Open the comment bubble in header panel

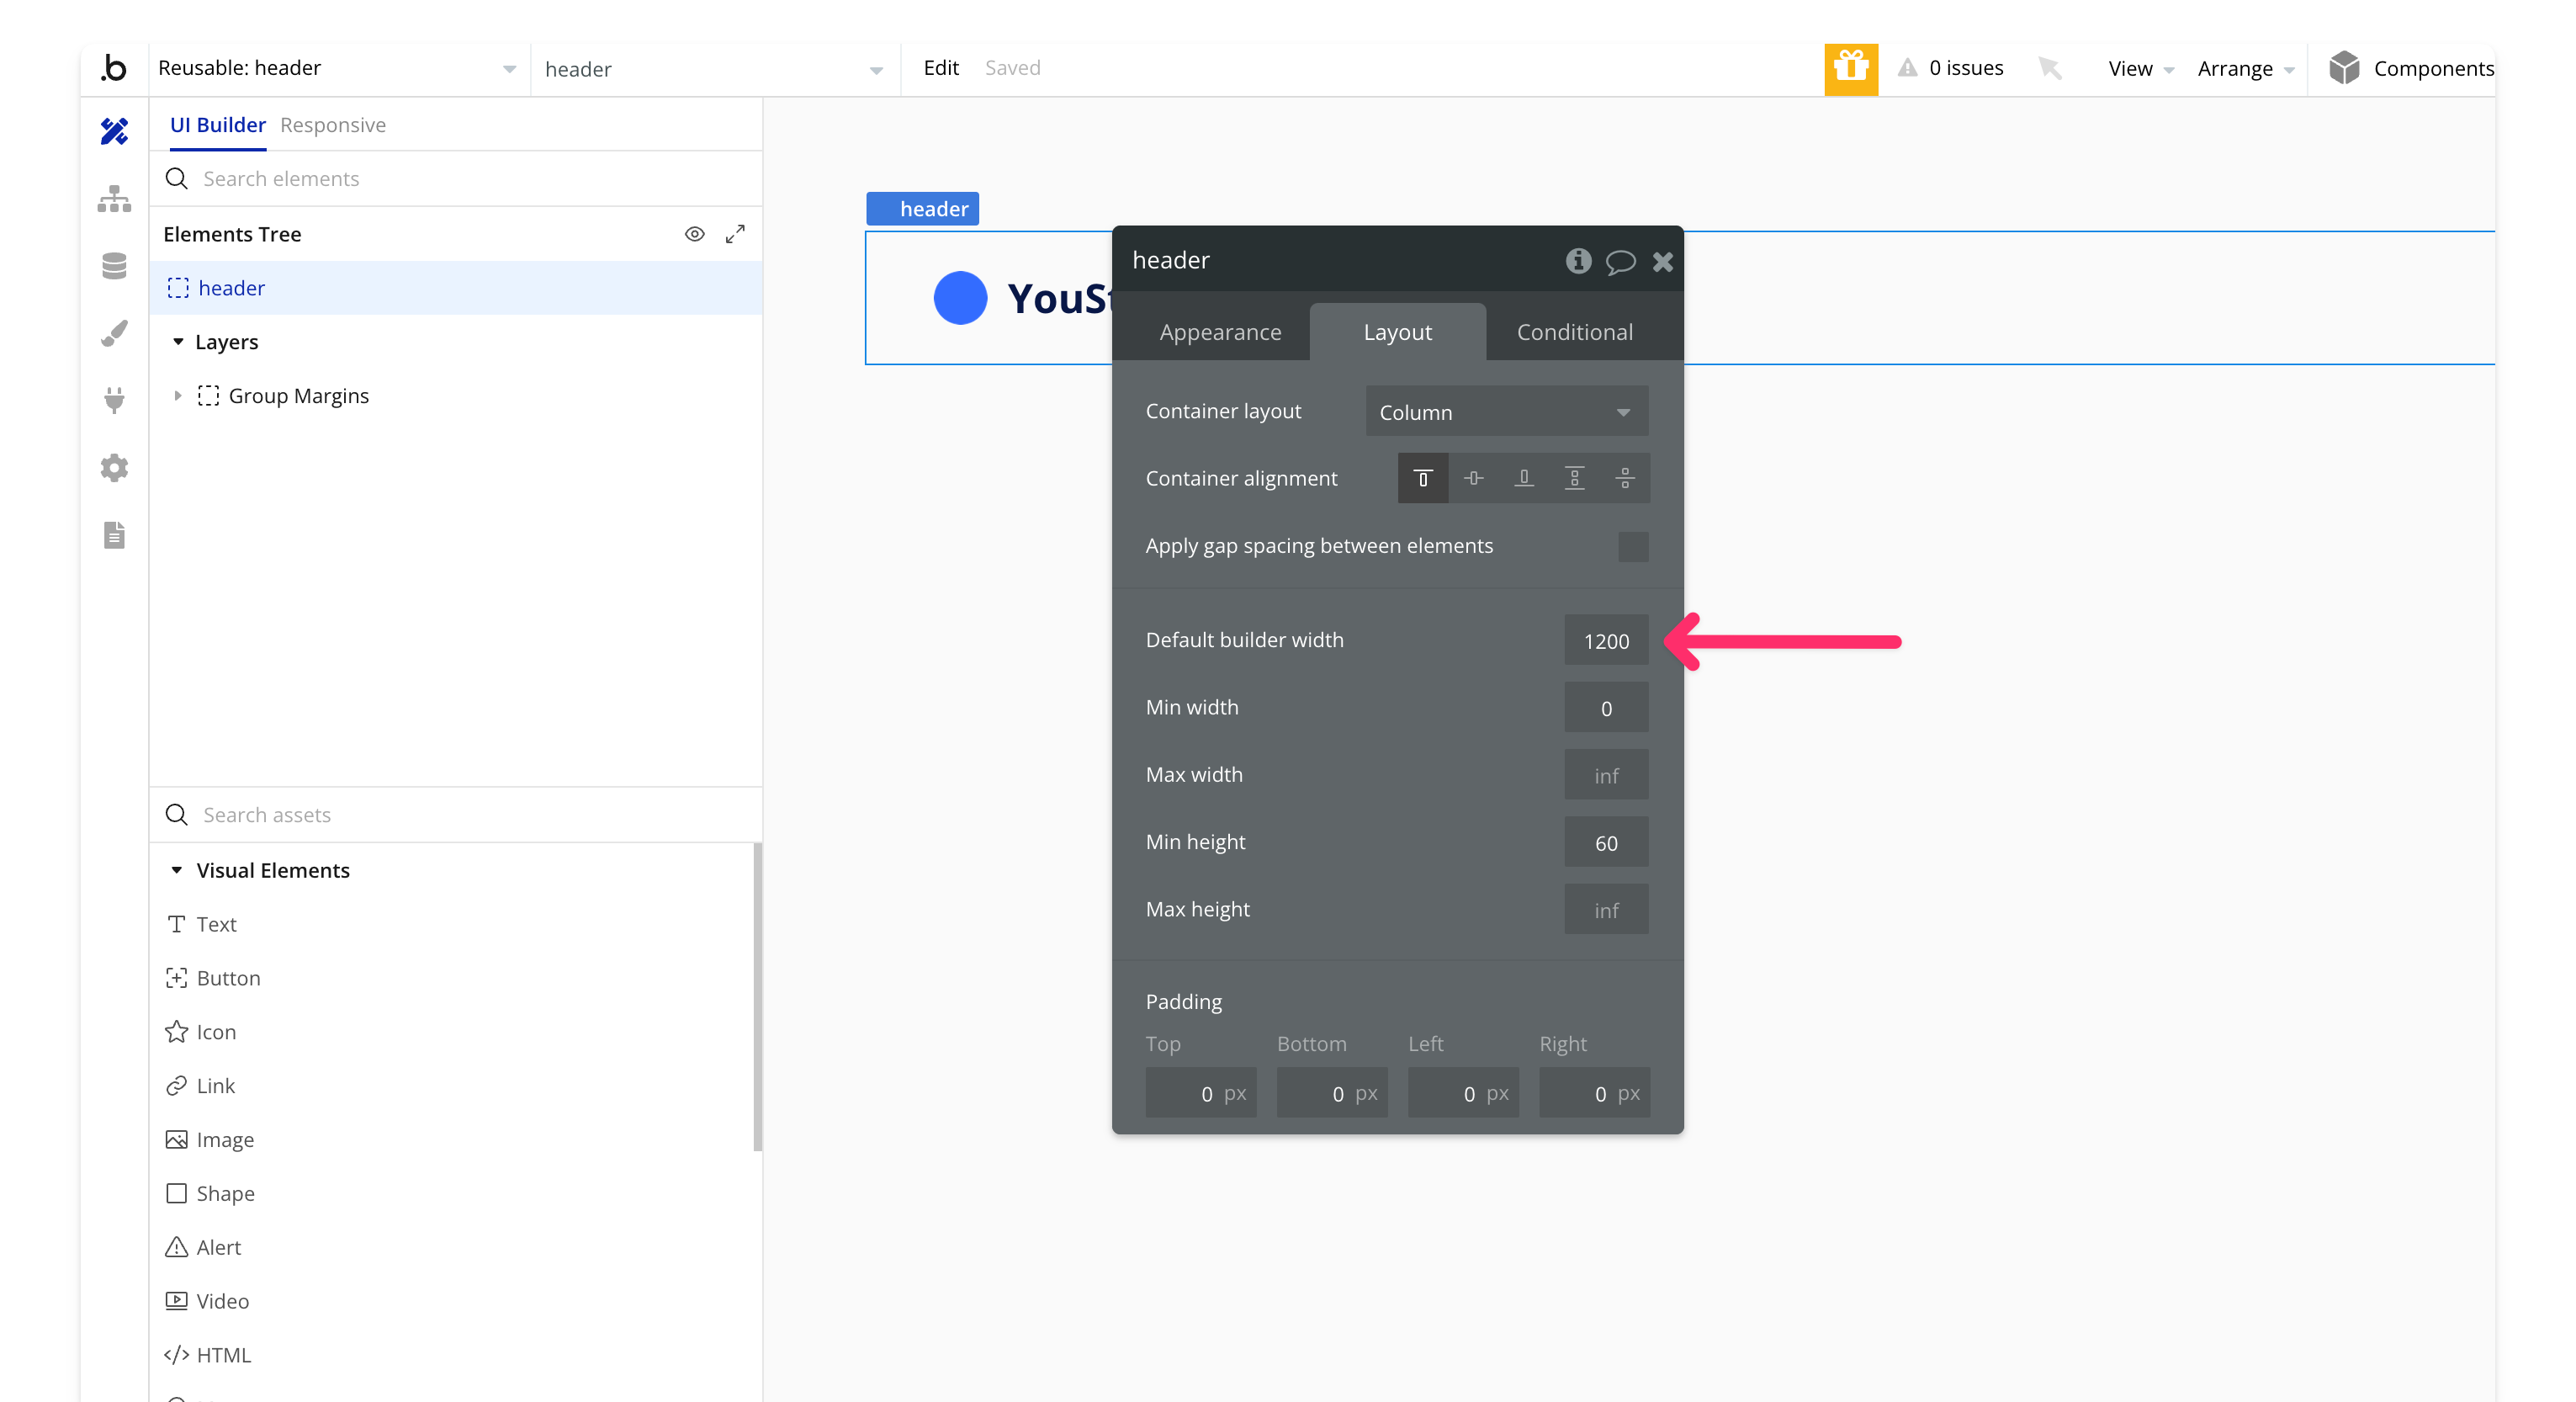pyautogui.click(x=1620, y=262)
